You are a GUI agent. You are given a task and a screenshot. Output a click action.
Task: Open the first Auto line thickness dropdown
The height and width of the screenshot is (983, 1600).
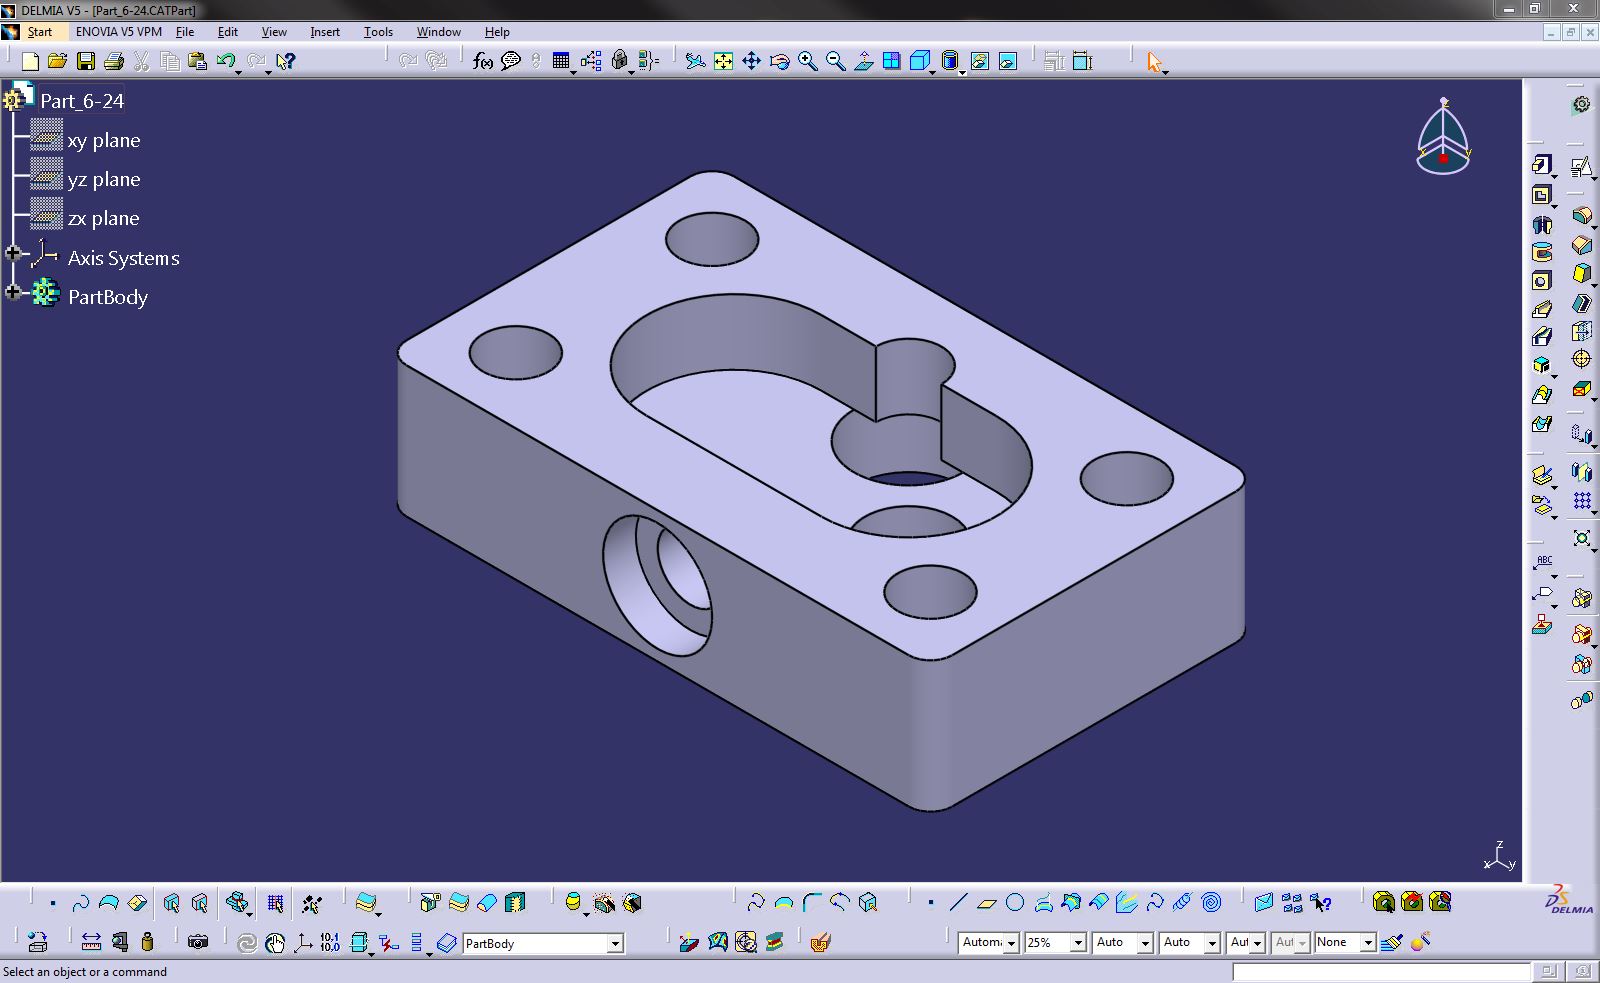coord(1145,943)
